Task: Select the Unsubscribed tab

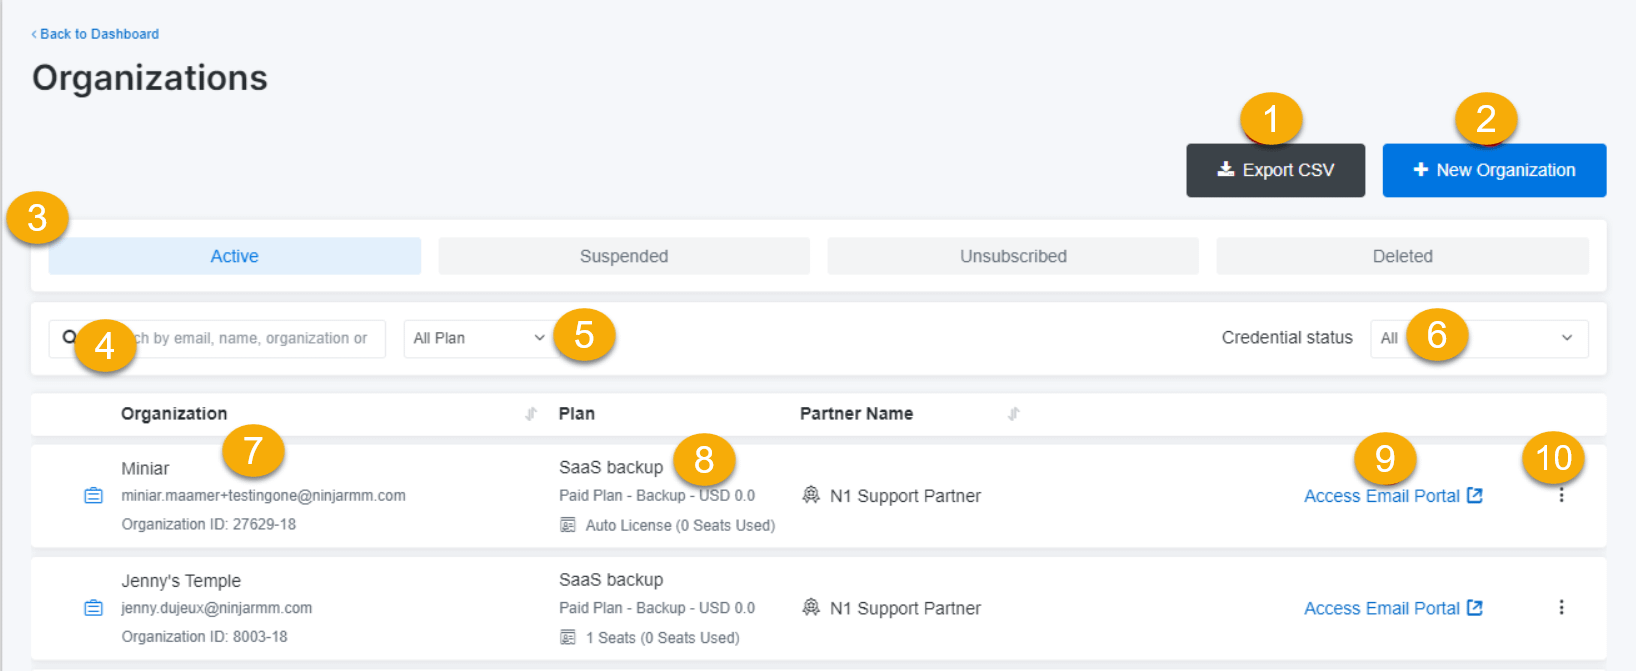Action: [1012, 256]
